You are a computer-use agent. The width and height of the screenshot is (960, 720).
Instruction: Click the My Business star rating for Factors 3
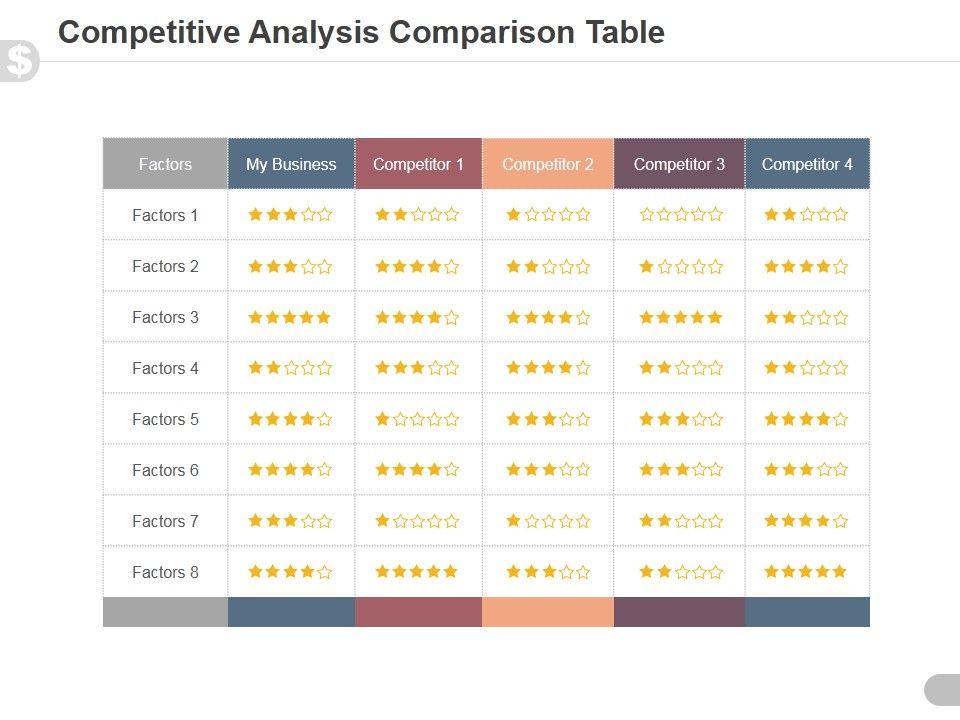pos(290,317)
